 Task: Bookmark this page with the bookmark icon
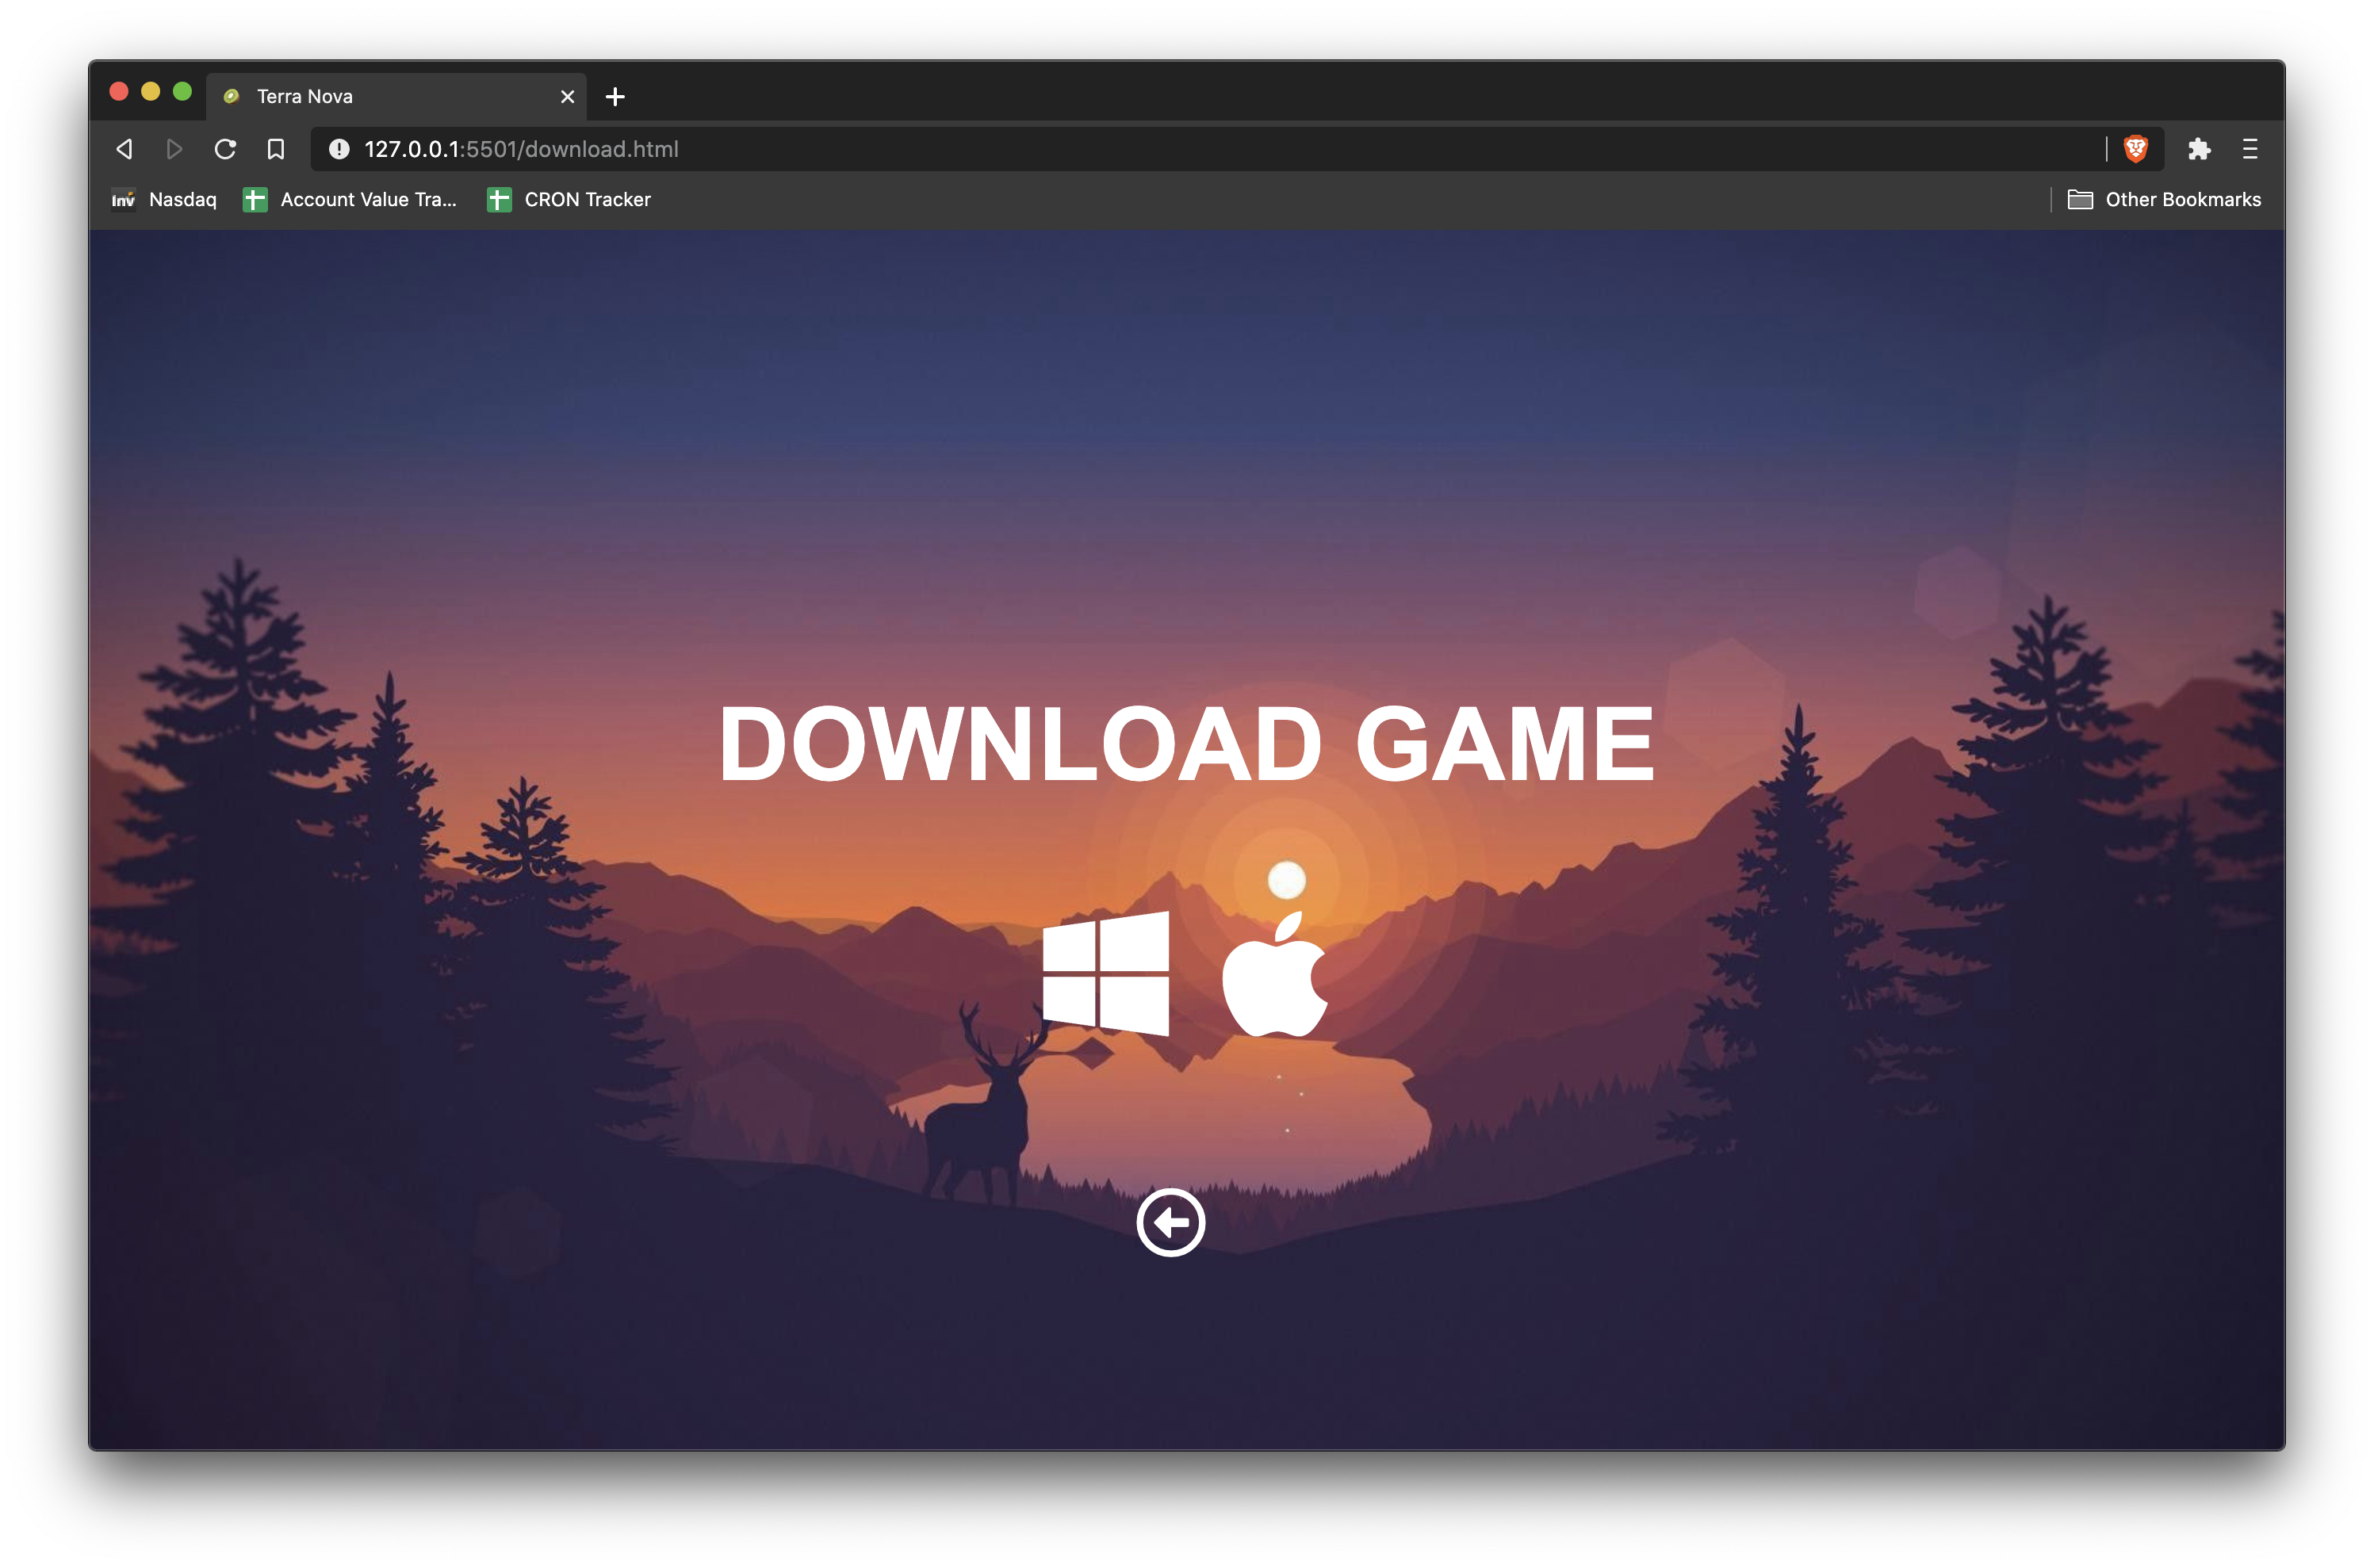(276, 149)
